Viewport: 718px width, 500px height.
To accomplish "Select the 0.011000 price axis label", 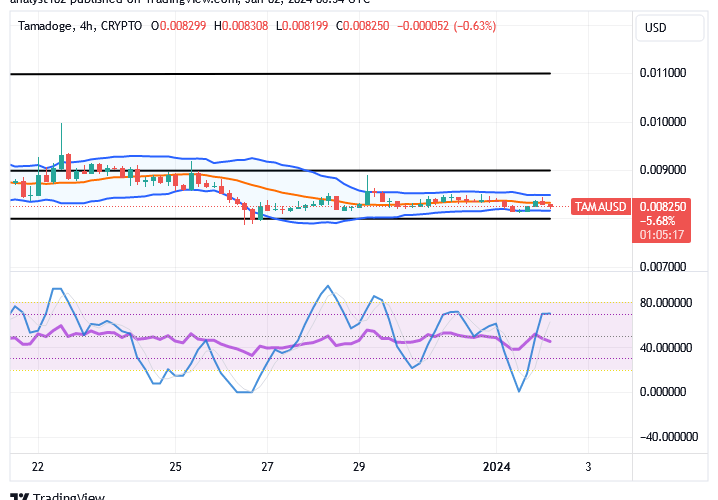I will coord(663,73).
